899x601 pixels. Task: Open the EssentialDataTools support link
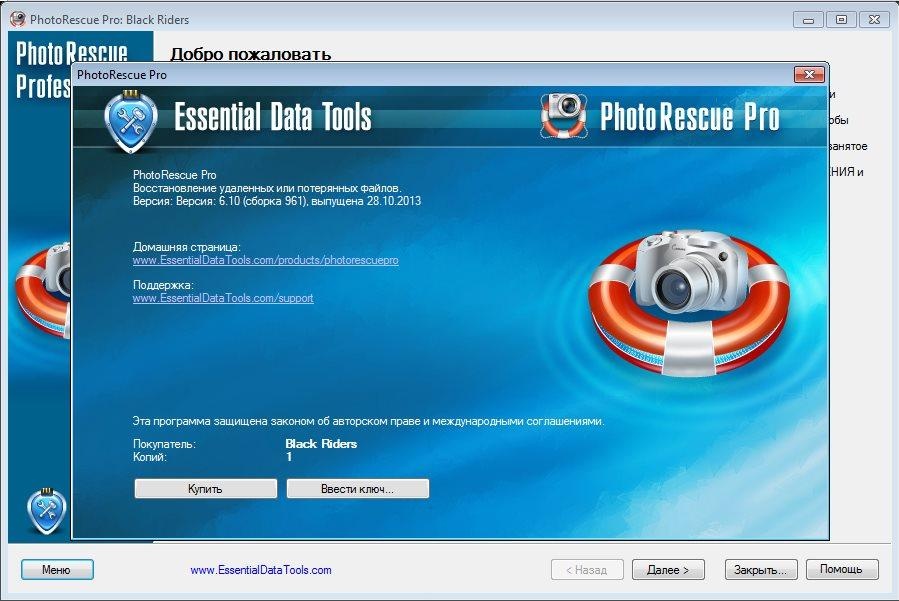point(223,298)
